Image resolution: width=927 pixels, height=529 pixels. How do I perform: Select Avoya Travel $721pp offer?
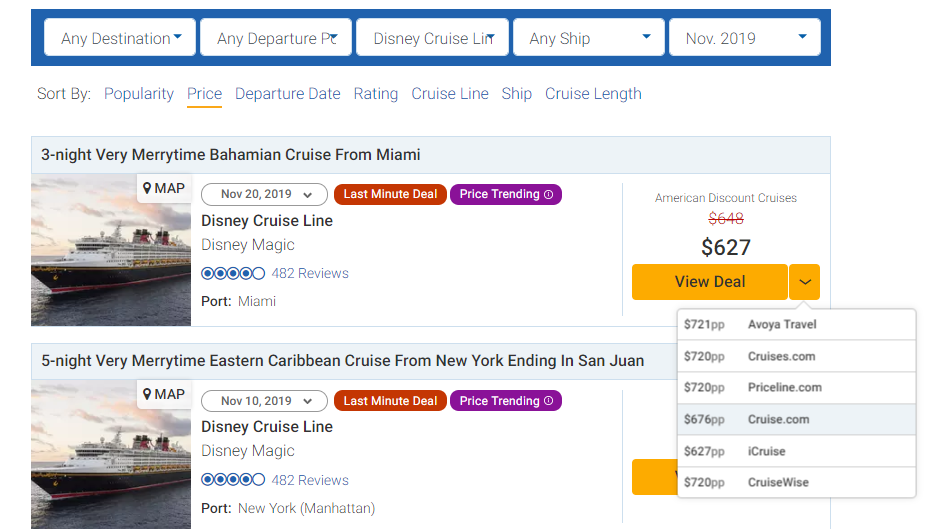[x=796, y=324]
